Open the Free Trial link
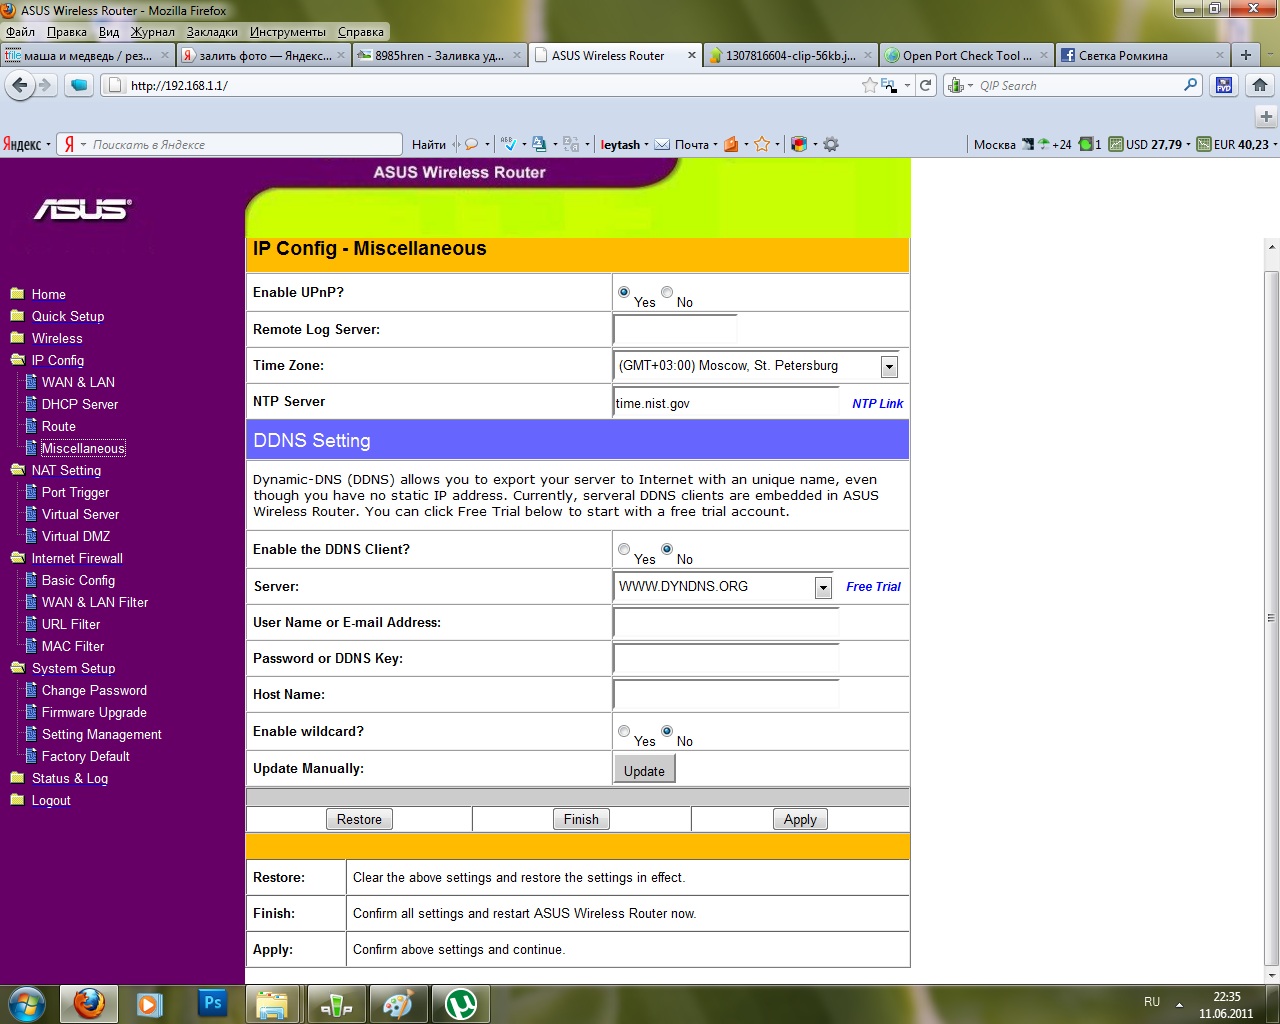This screenshot has width=1280, height=1024. (873, 586)
